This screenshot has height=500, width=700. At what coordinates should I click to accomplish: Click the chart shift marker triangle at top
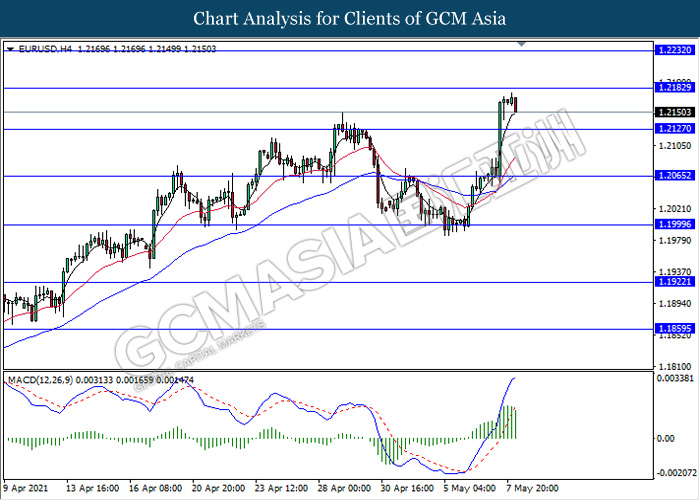[x=521, y=44]
